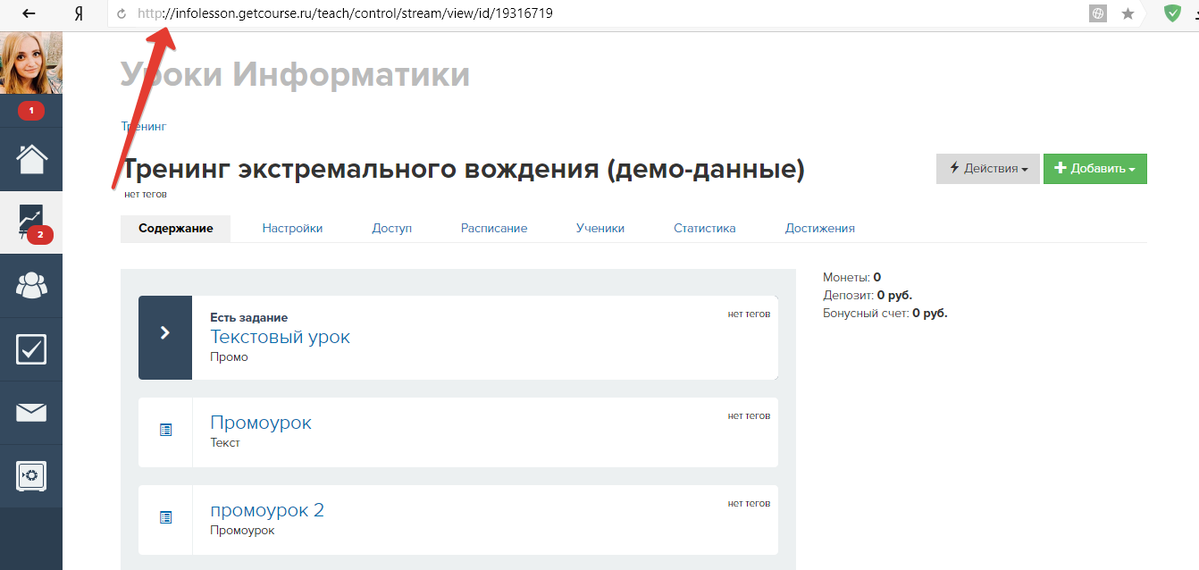This screenshot has width=1199, height=570.
Task: Open the checkmark tasks icon in sidebar
Action: point(31,349)
